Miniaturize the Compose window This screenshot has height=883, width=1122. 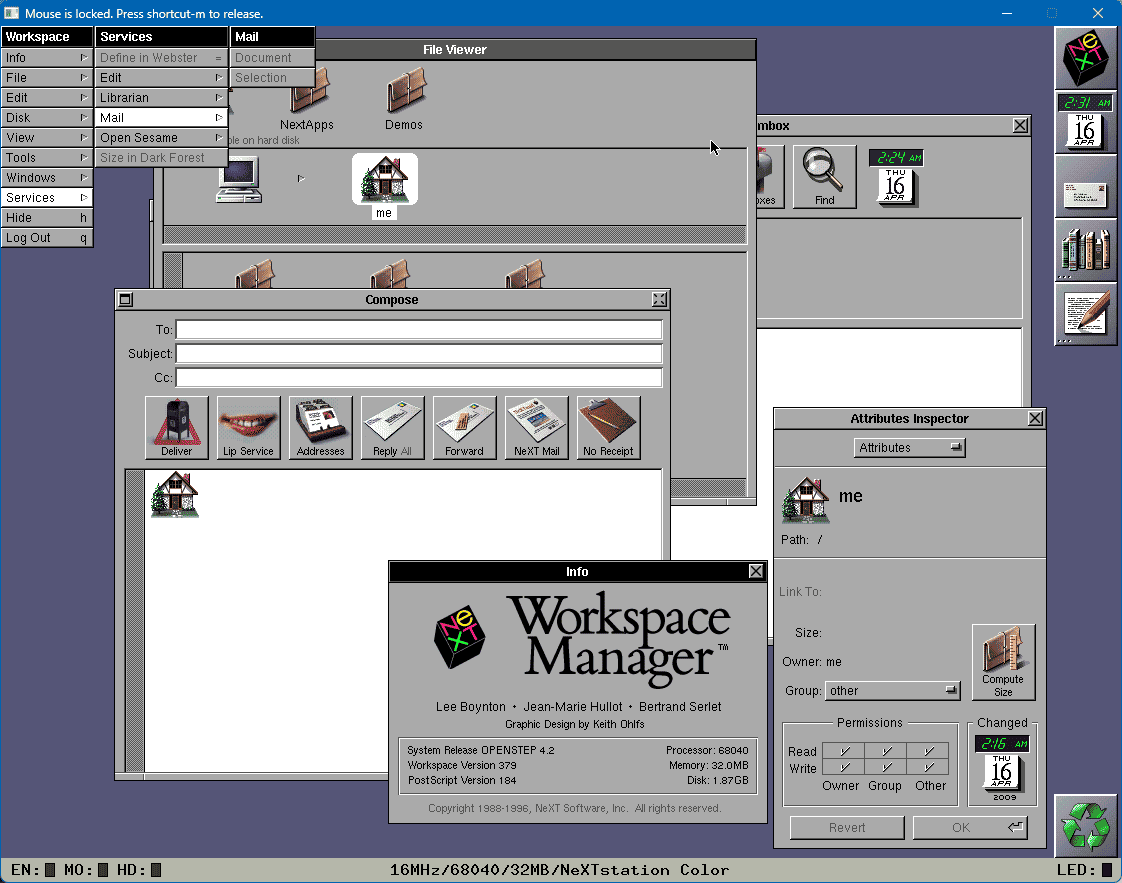(x=125, y=300)
